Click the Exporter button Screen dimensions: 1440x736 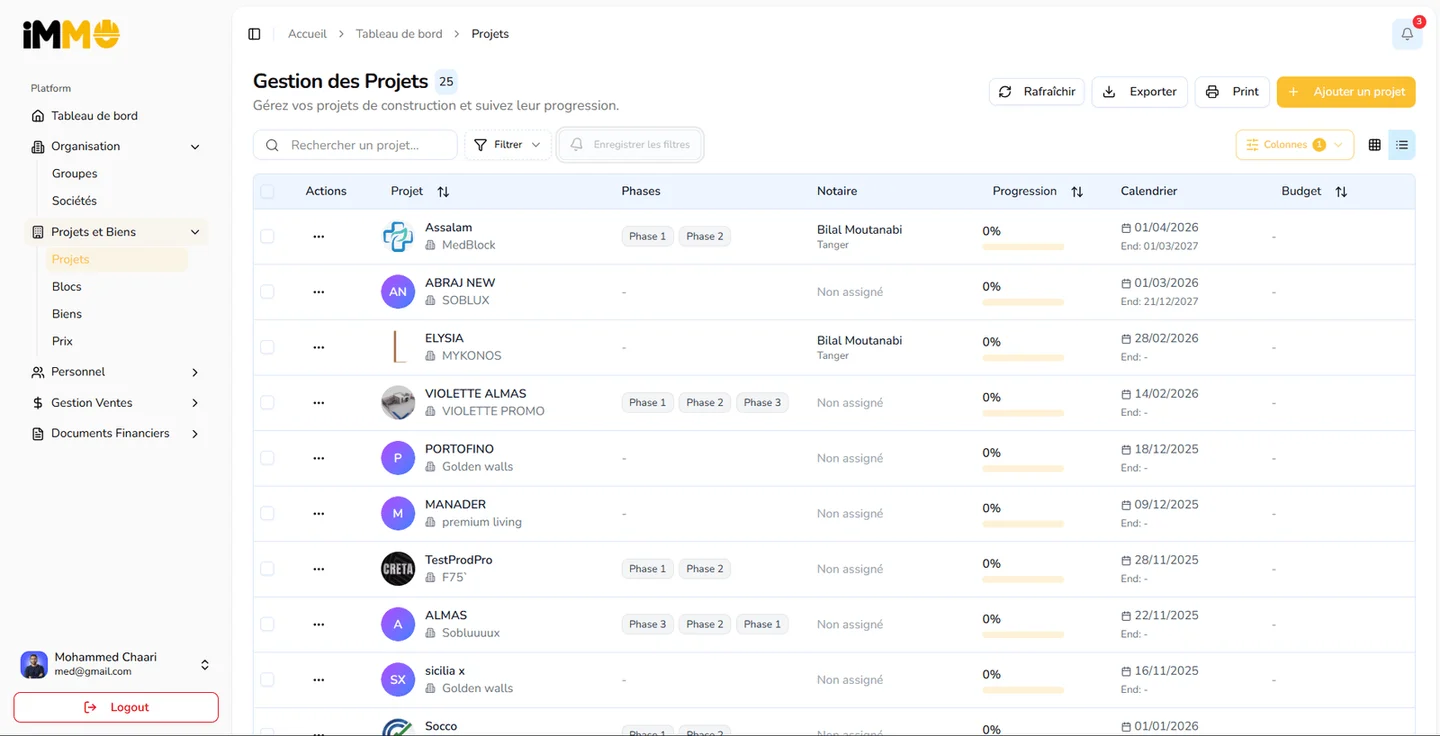(x=1140, y=92)
